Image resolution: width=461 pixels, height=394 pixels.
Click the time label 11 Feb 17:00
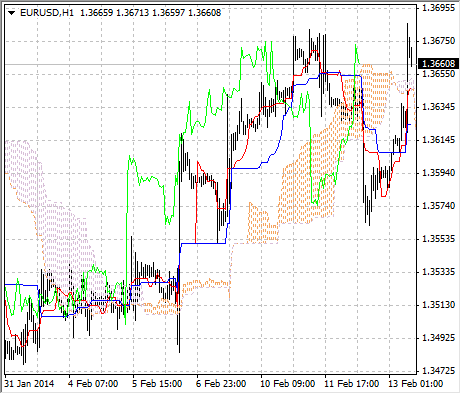click(x=351, y=384)
